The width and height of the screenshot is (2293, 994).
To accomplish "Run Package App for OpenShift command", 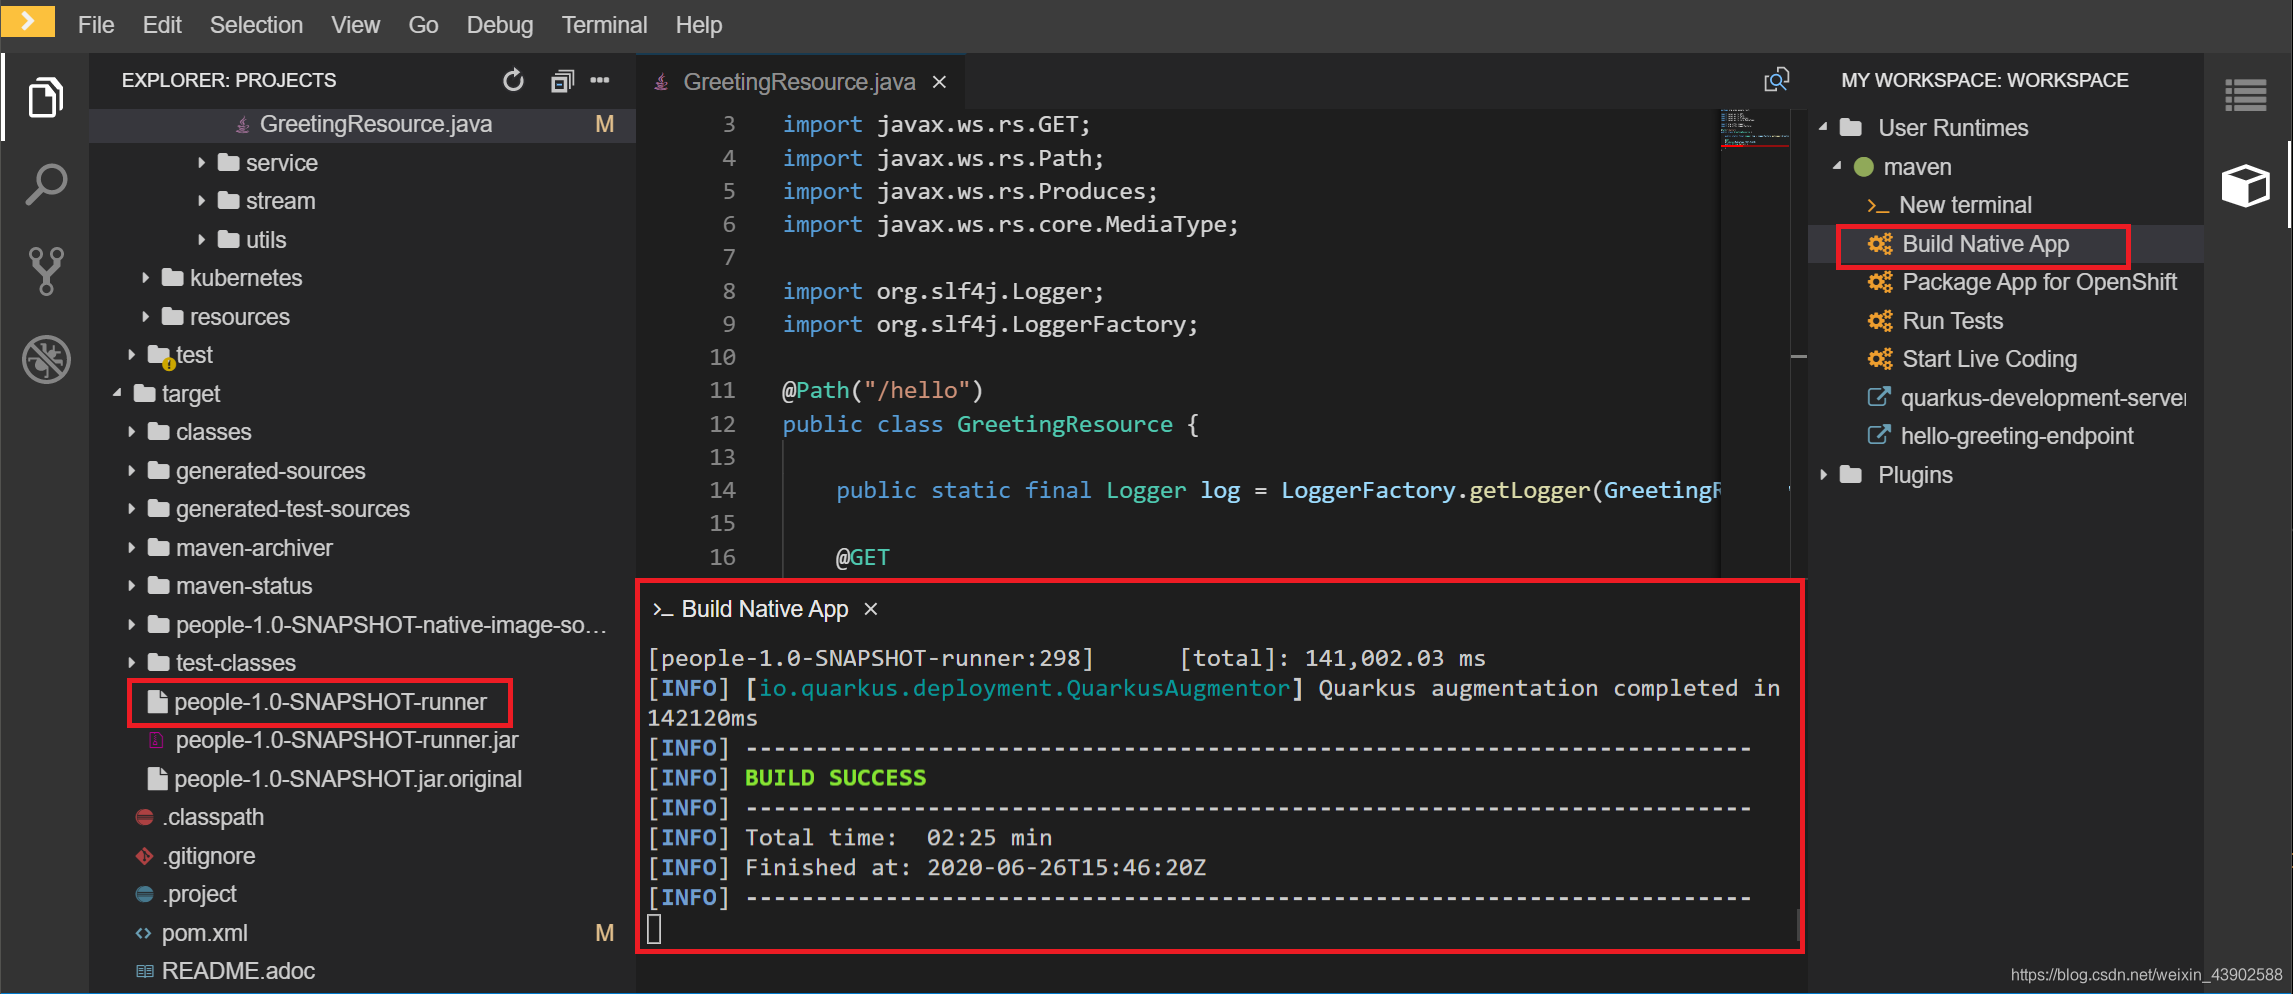I will coord(2039,282).
